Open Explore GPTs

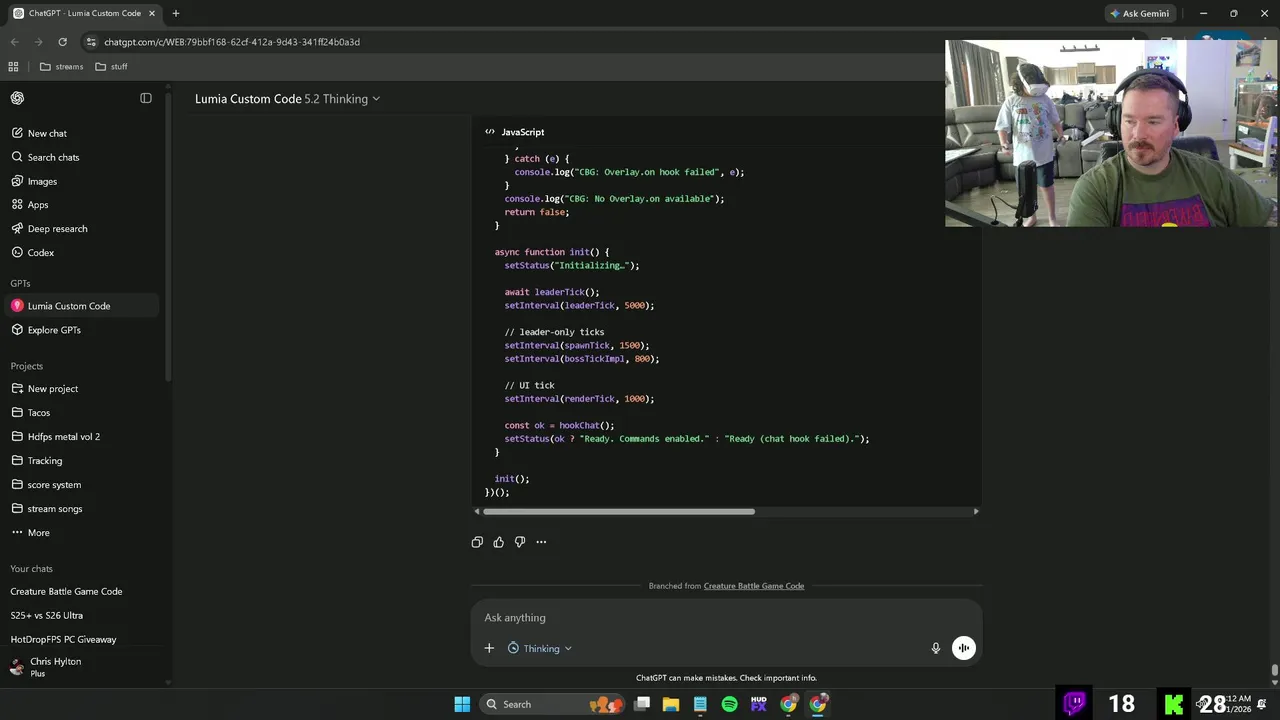81,330
